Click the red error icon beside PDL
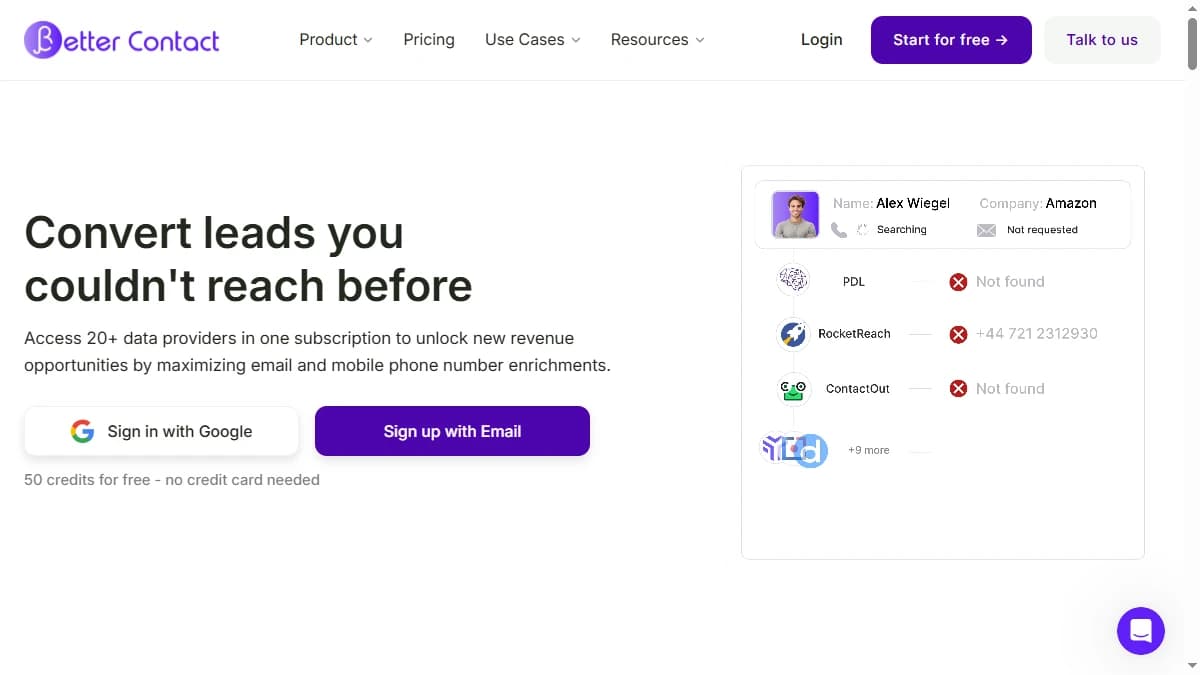Viewport: 1200px width, 675px height. [958, 281]
